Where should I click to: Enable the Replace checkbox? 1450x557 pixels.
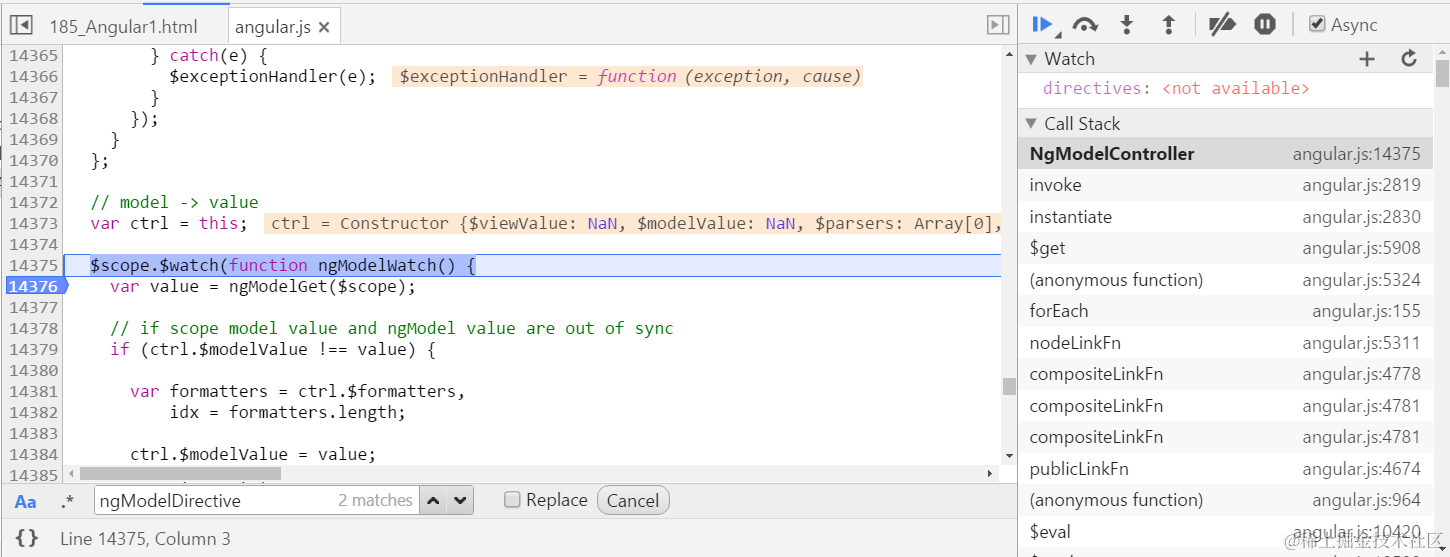point(512,499)
